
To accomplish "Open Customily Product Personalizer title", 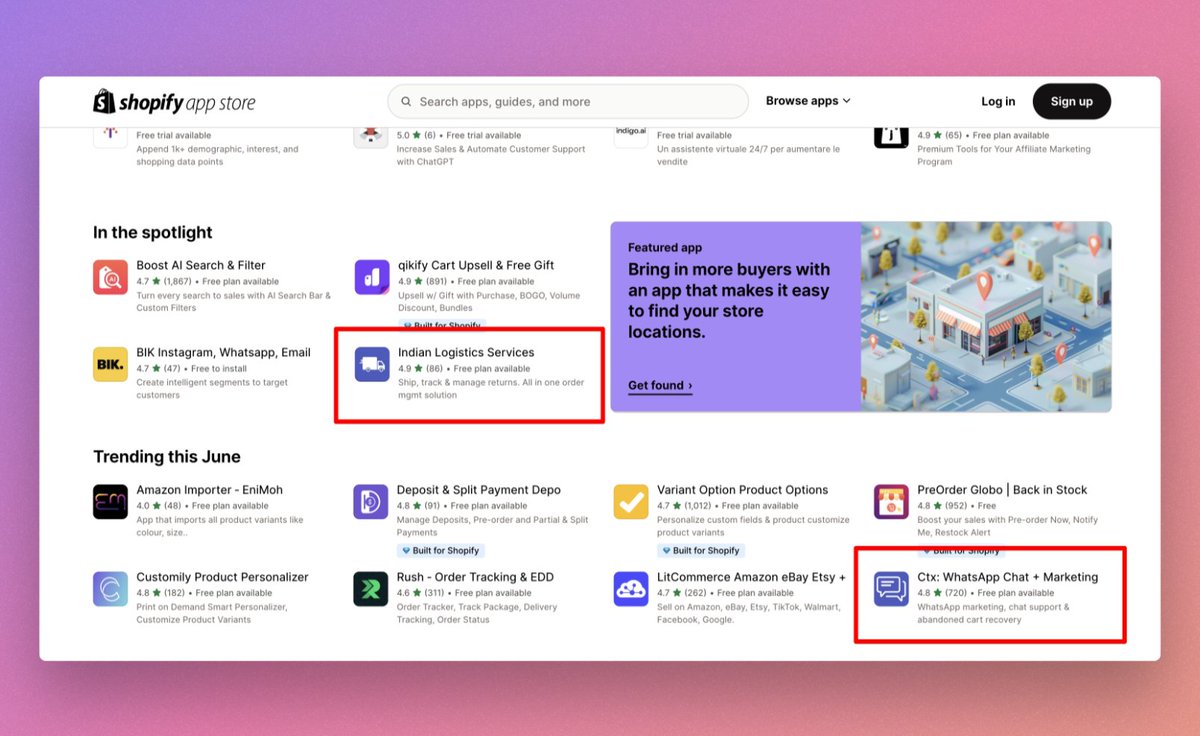I will [x=222, y=577].
